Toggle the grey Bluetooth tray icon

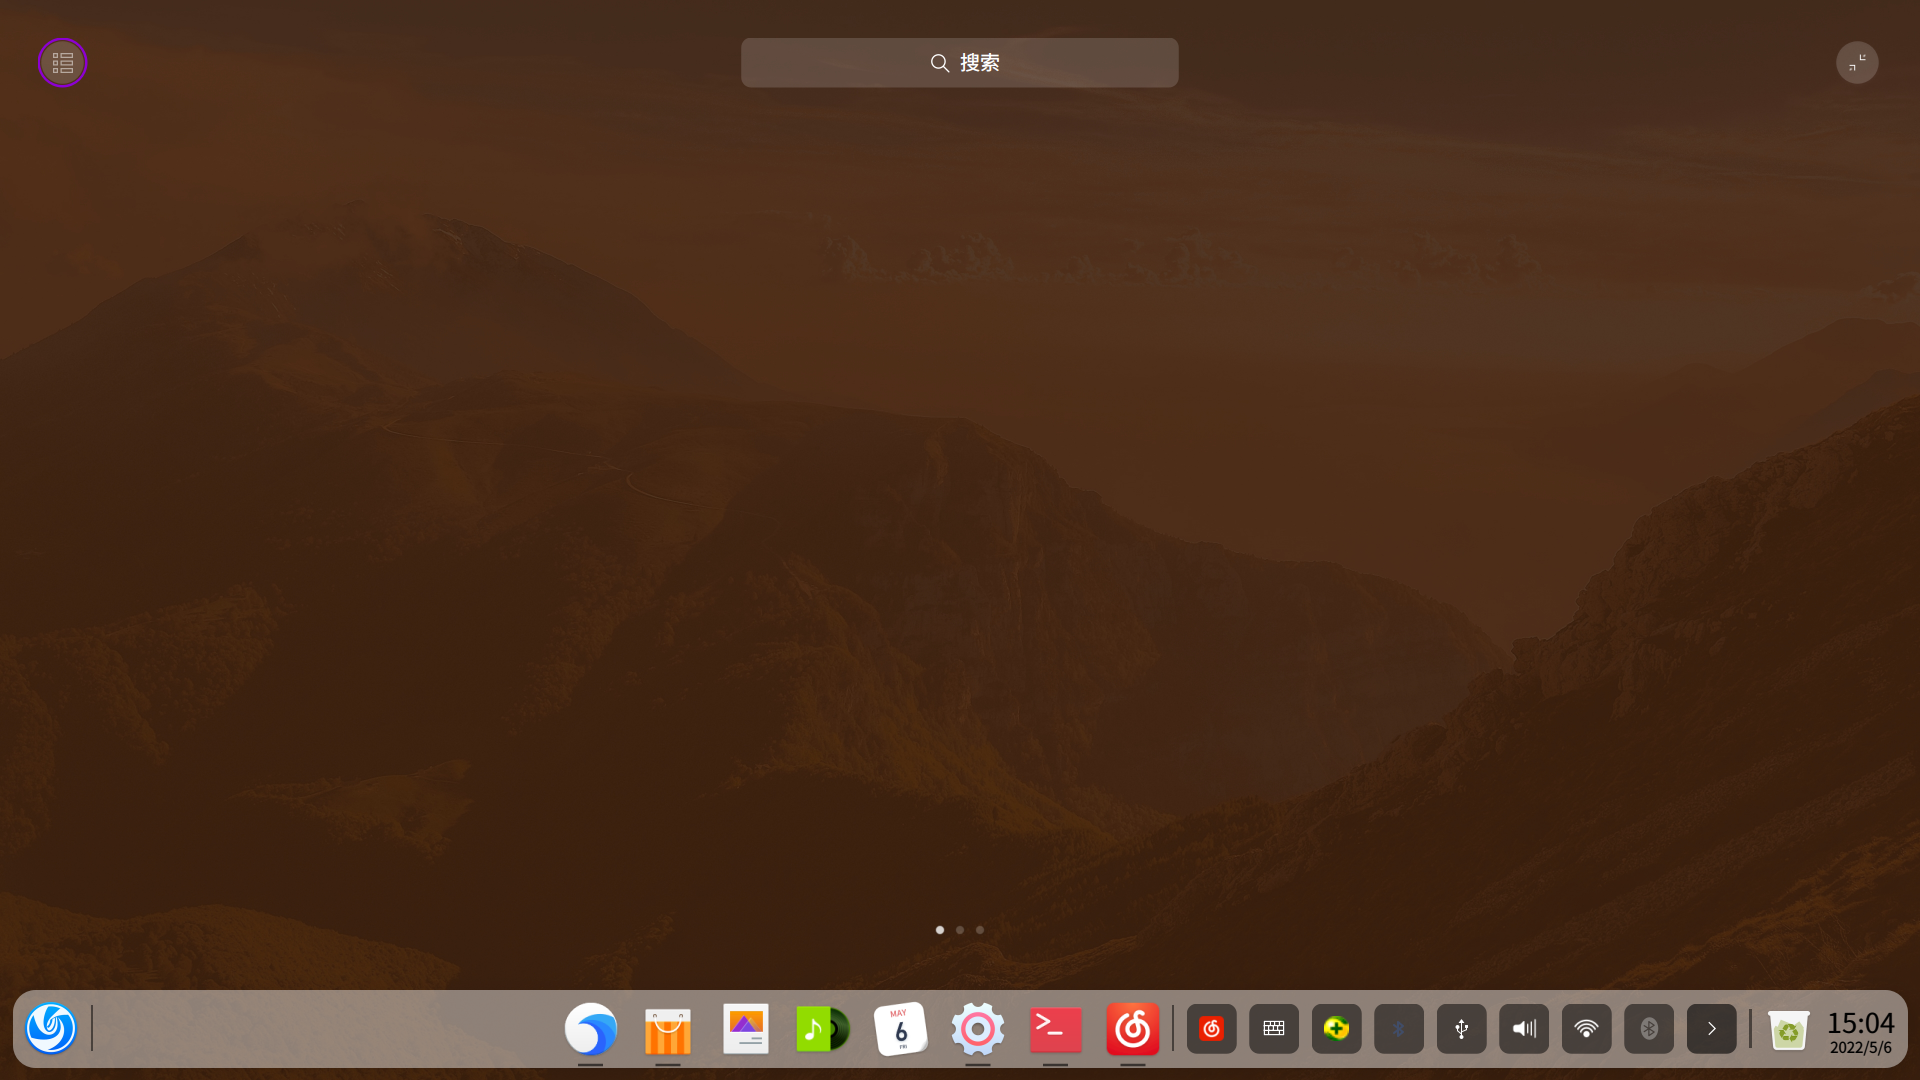1649,1029
